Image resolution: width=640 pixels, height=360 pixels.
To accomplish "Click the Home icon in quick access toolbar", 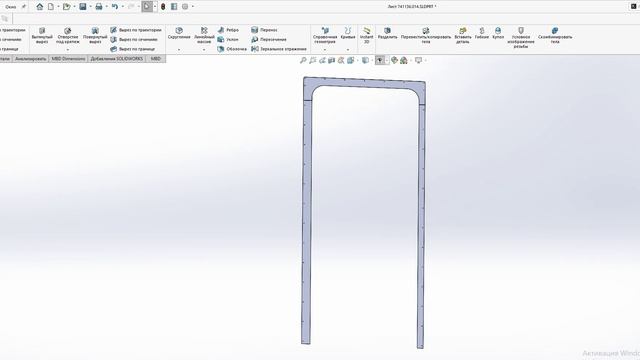I will (x=40, y=7).
